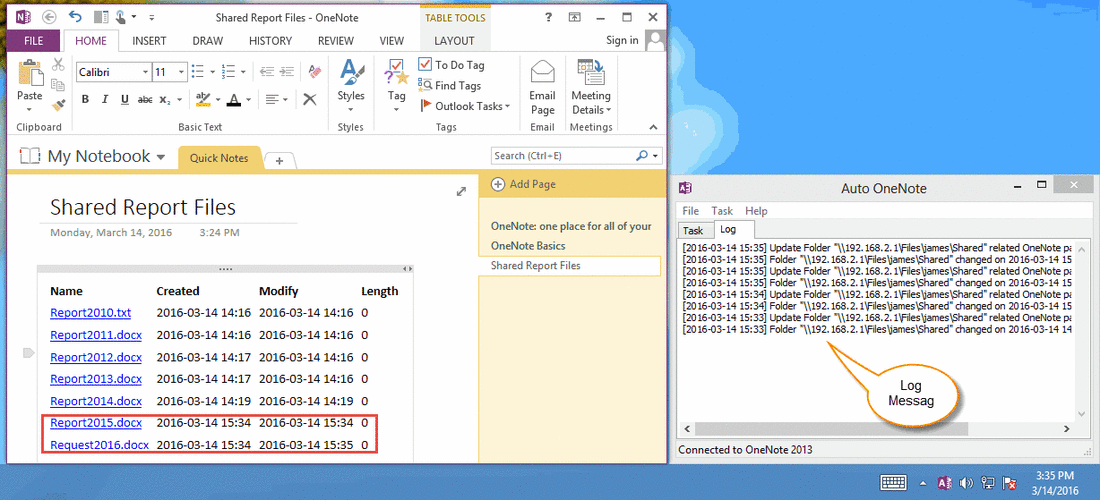
Task: Expand the Bullets dropdown arrow
Action: 211,72
